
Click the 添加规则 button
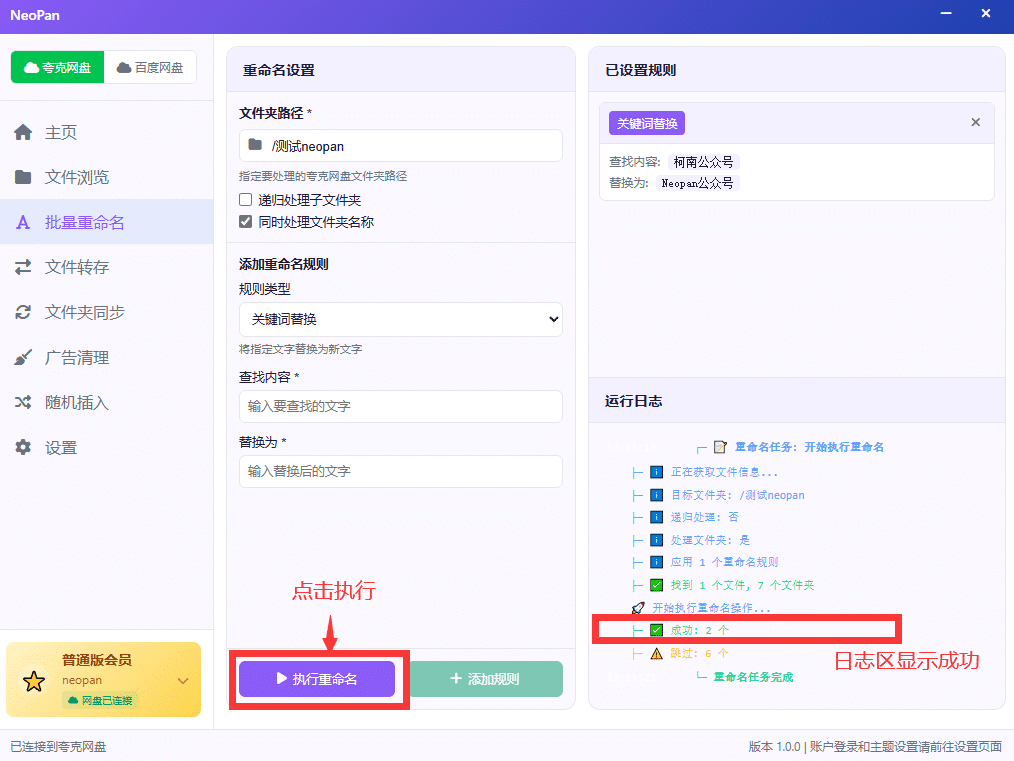(486, 679)
